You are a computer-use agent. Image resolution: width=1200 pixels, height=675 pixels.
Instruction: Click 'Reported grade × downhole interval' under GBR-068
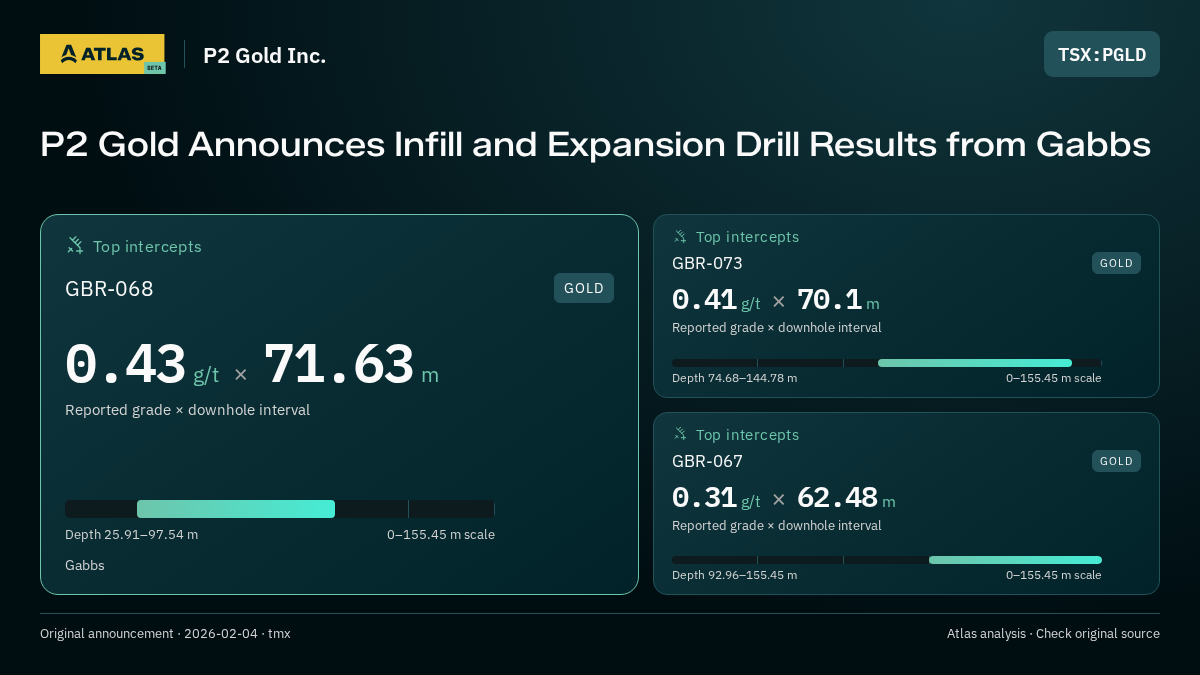(187, 410)
